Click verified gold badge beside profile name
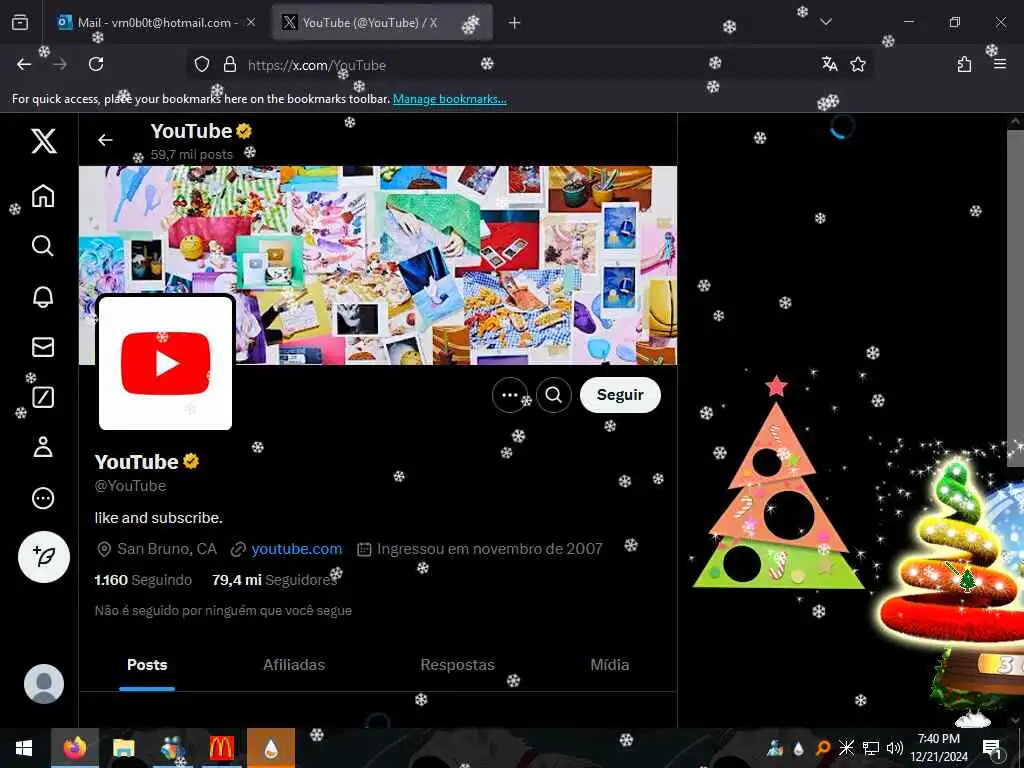Screen dimensions: 1024x768 pos(191,462)
